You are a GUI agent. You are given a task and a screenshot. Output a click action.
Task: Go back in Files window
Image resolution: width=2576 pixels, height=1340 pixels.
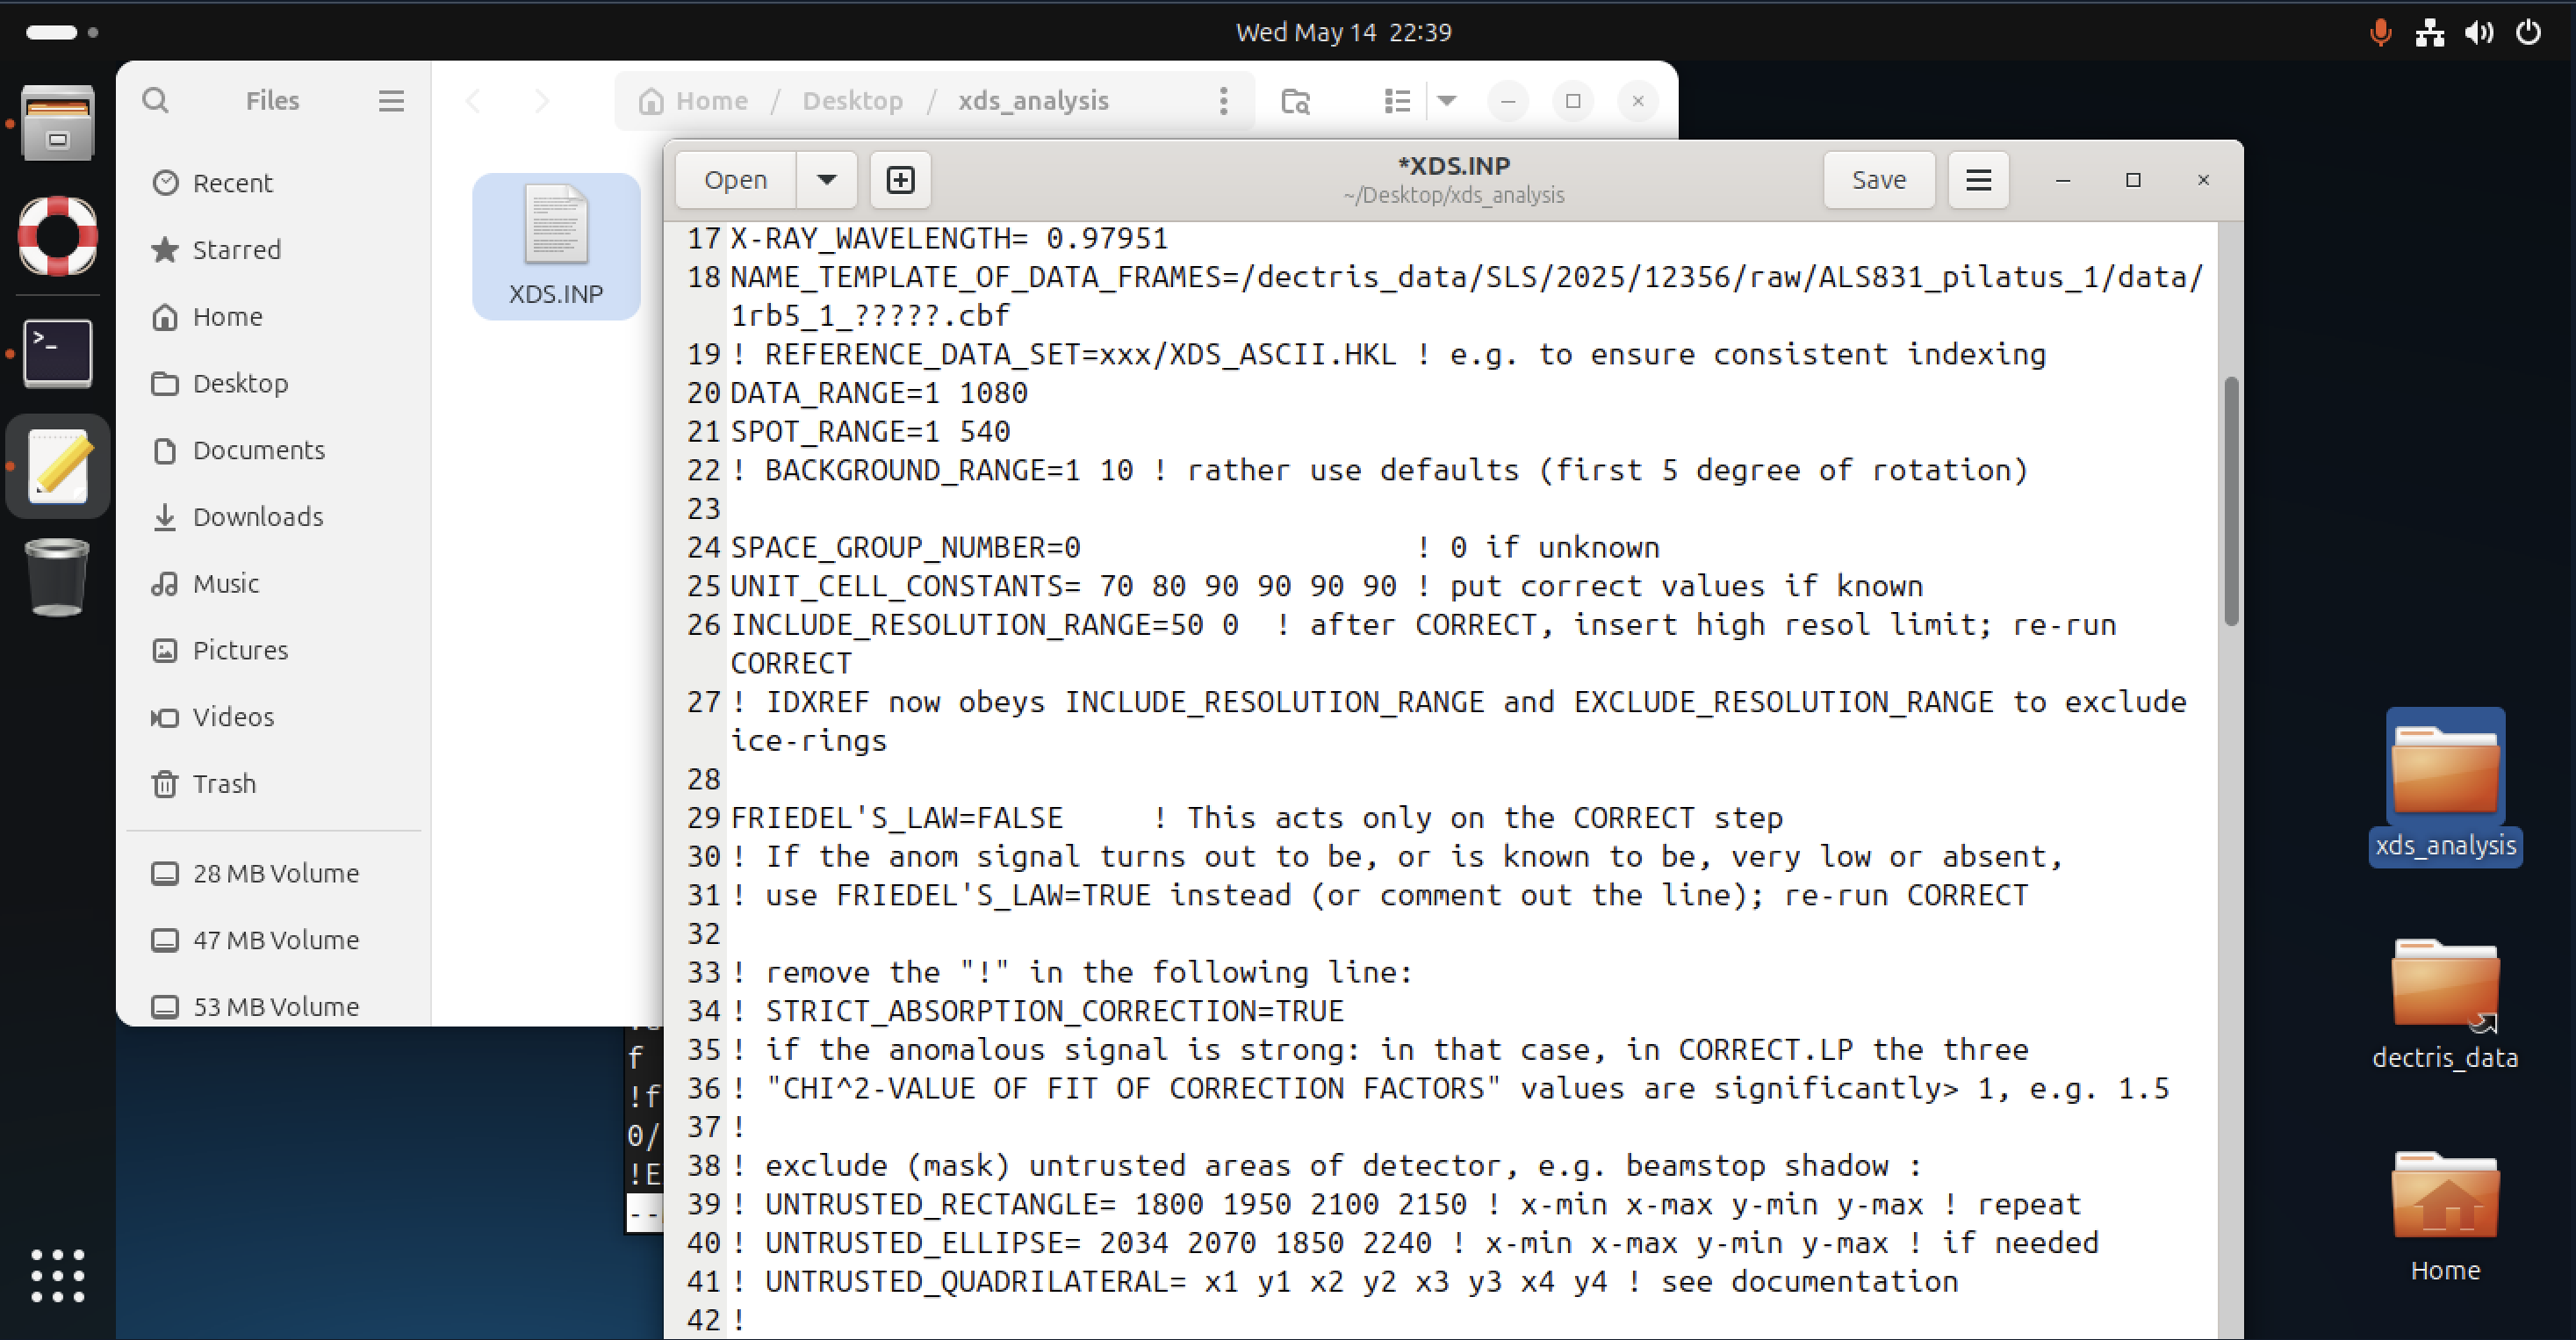click(x=474, y=100)
